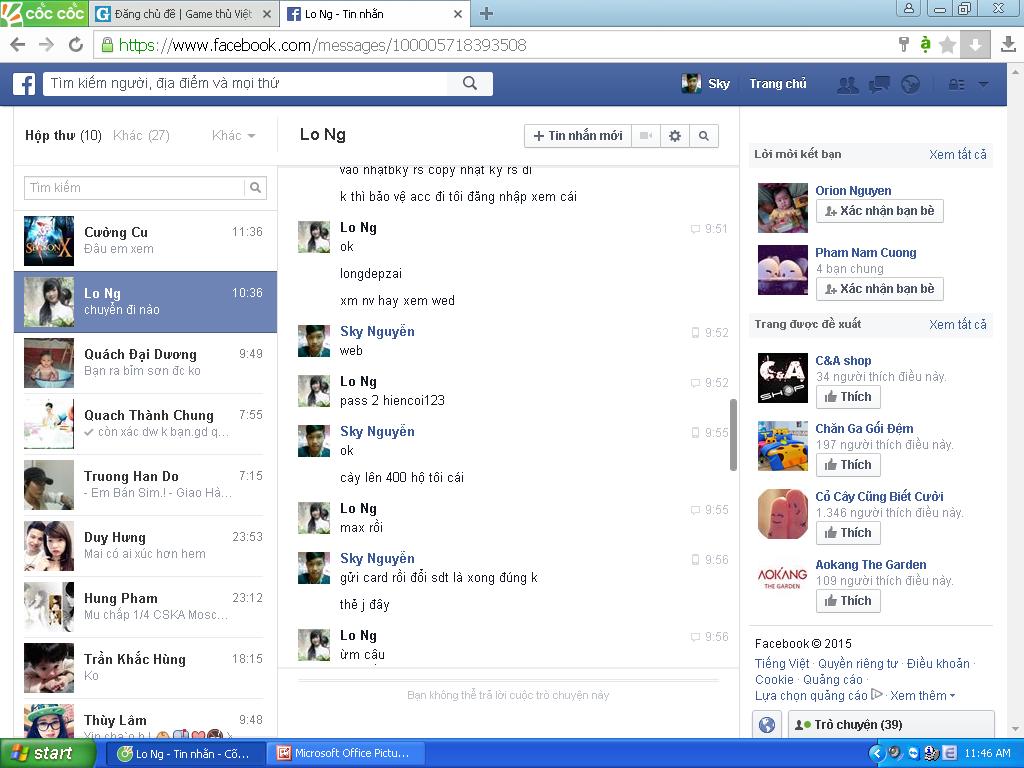
Task: Switch to the Đăng chủ đề browser tab
Action: [183, 14]
